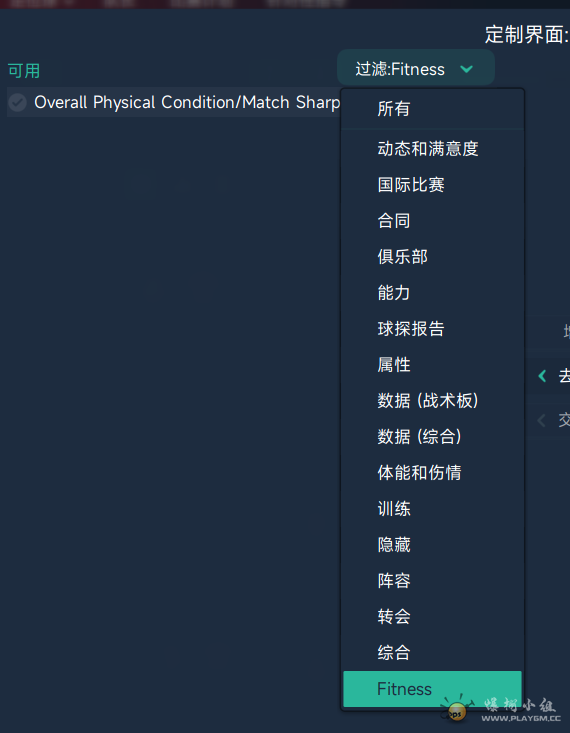Select the highlighted Fitness option
570x733 pixels.
click(433, 689)
